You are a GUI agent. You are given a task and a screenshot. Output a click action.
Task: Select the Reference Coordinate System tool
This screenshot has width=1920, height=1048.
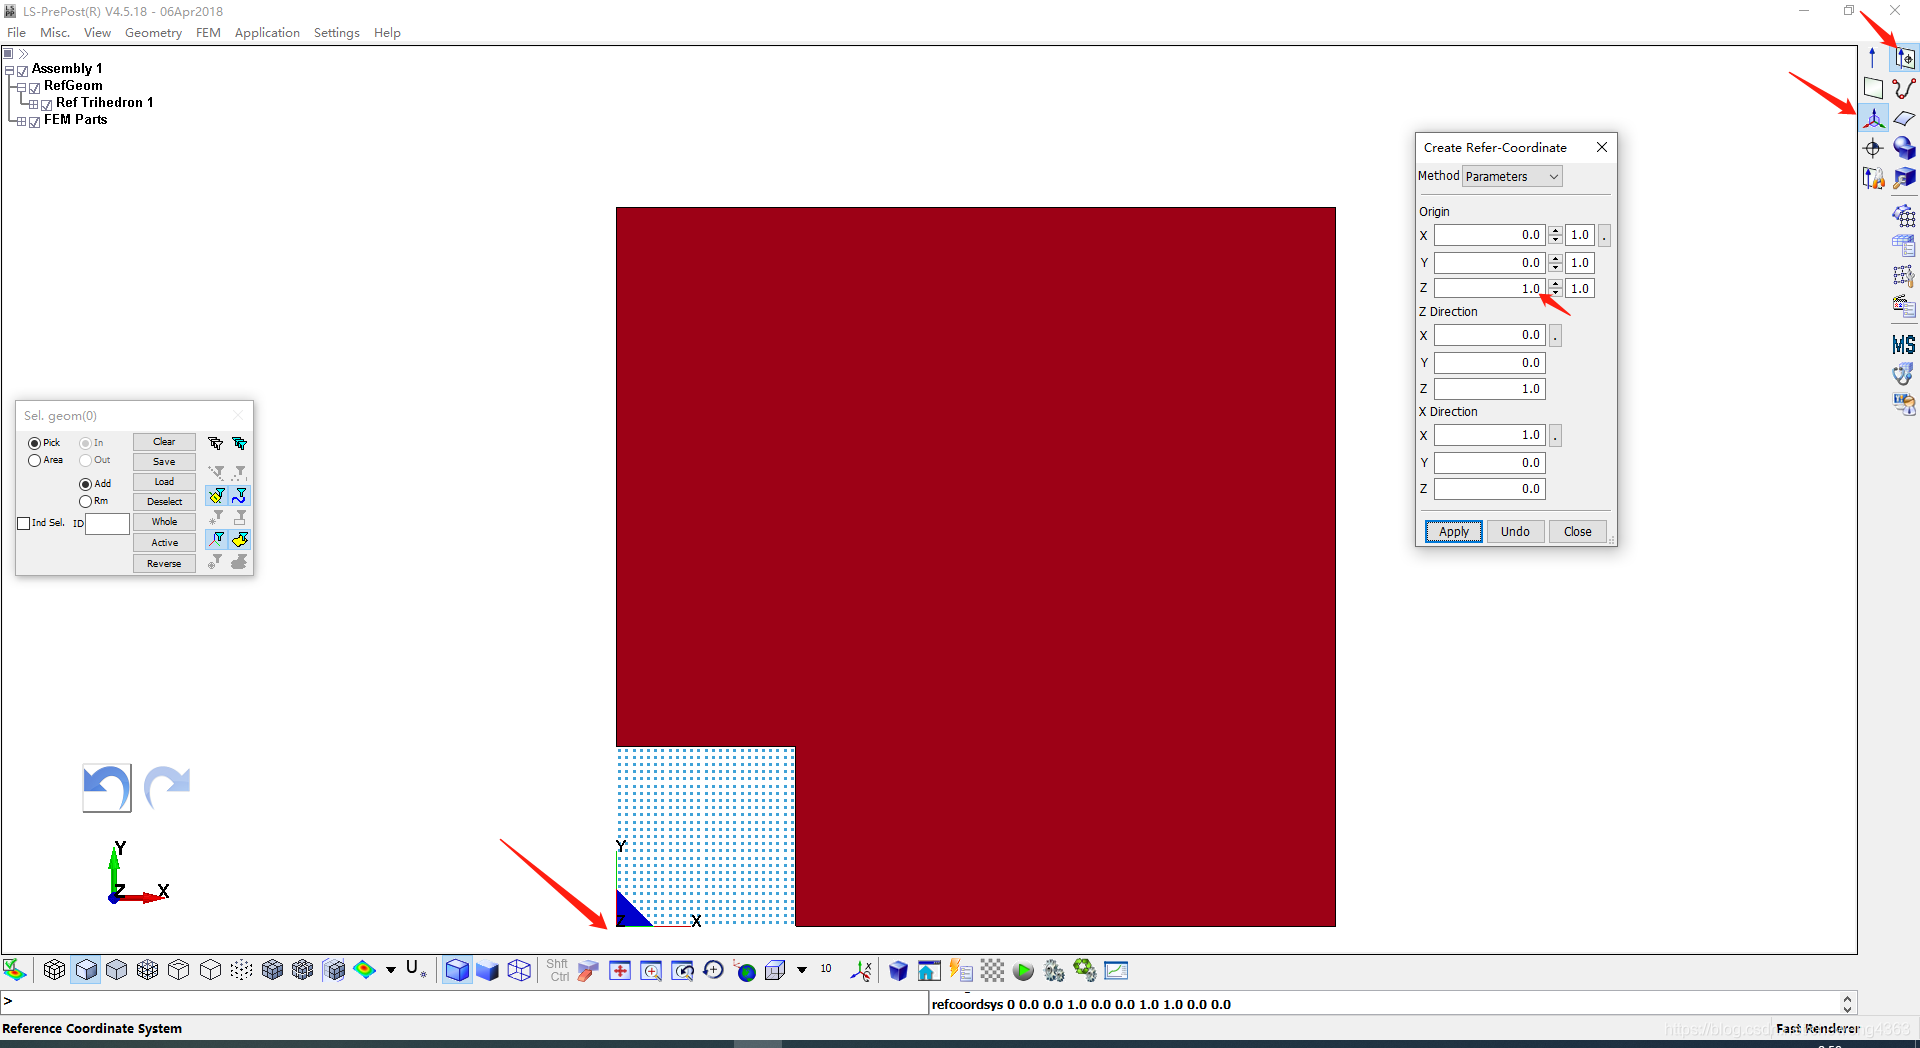click(x=1873, y=119)
